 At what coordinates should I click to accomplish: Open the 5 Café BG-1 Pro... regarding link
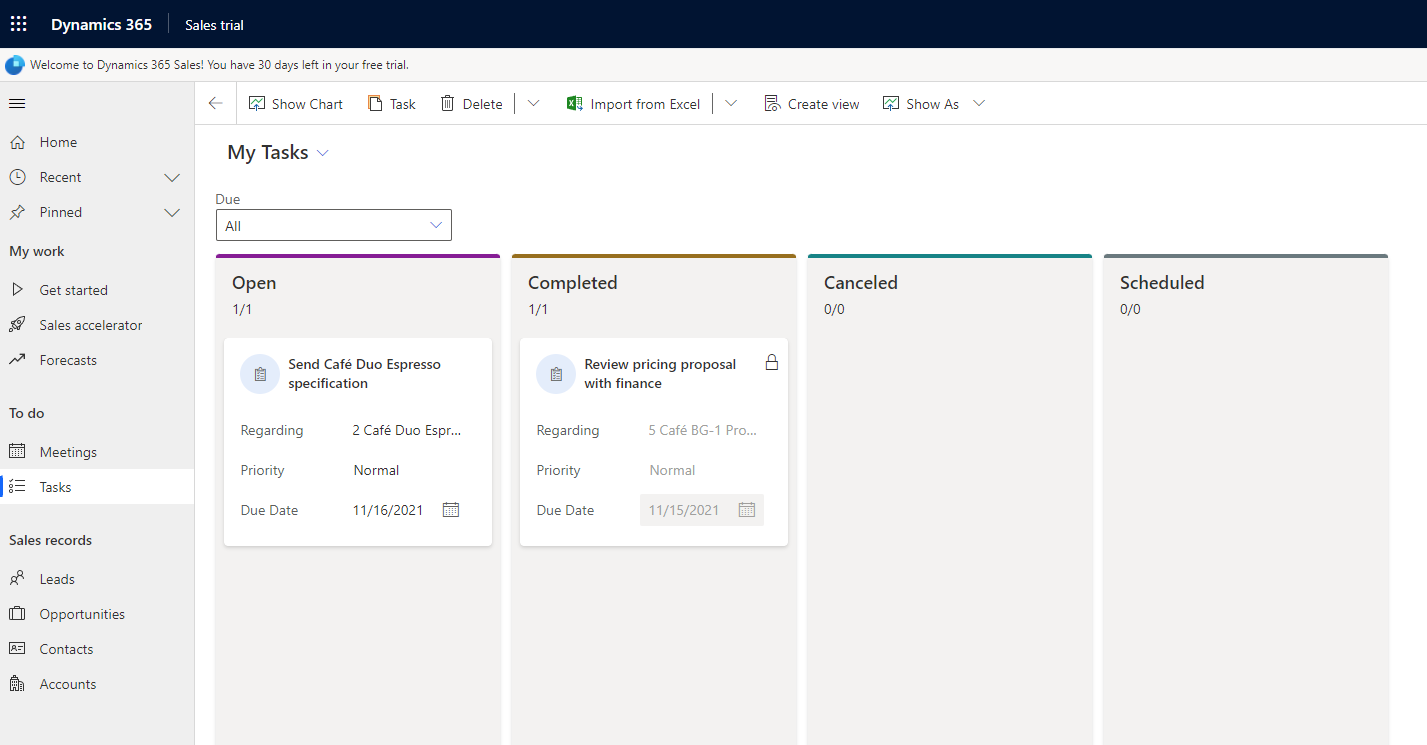tap(703, 430)
